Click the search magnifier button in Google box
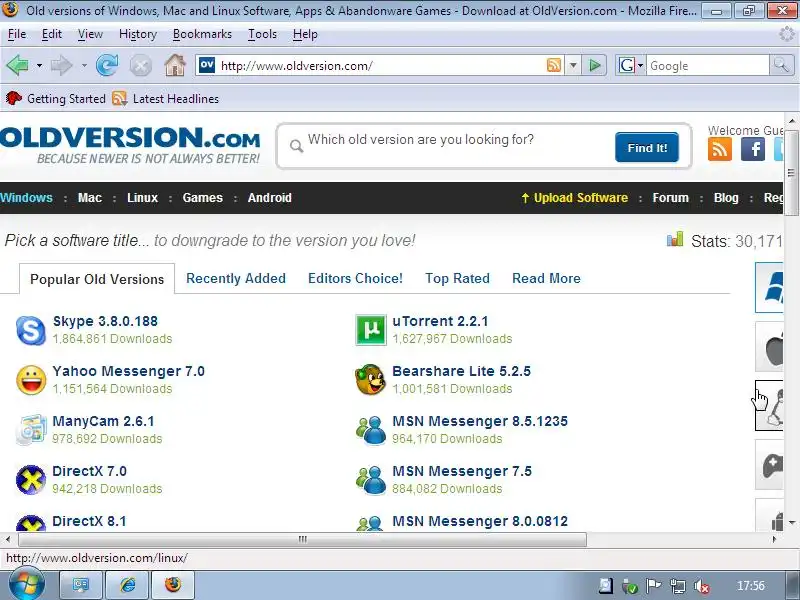The height and width of the screenshot is (600, 800). coord(781,65)
